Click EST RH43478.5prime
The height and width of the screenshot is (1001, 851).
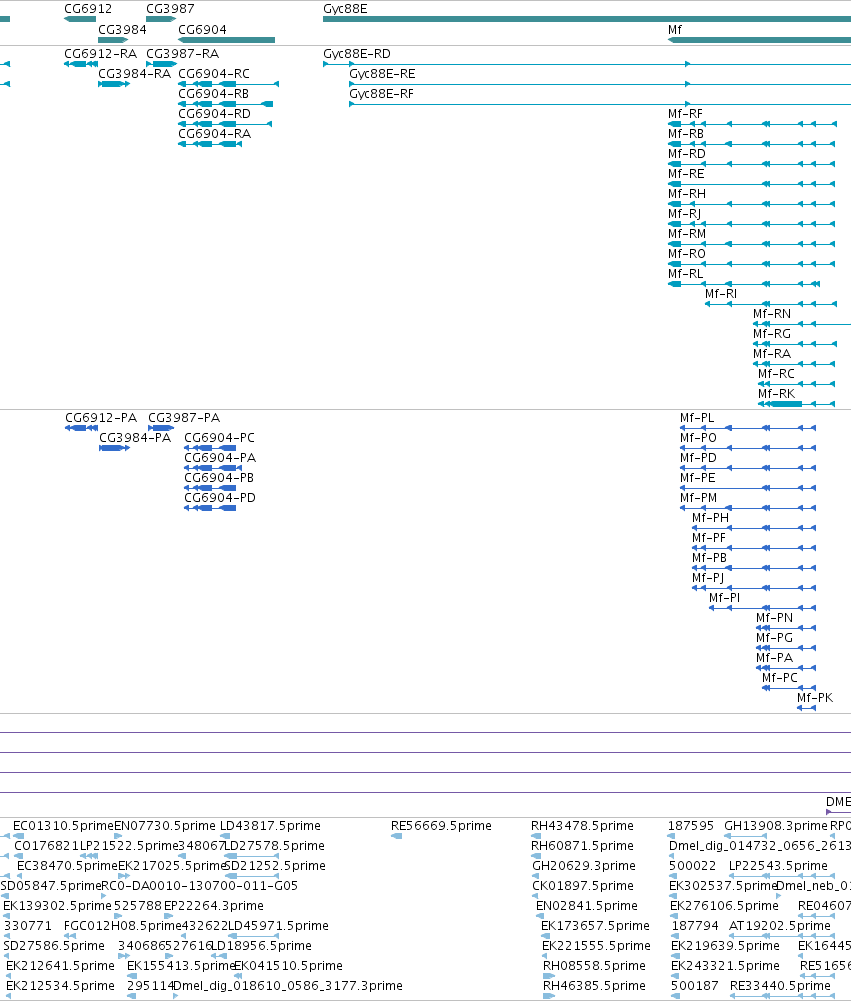pyautogui.click(x=583, y=825)
